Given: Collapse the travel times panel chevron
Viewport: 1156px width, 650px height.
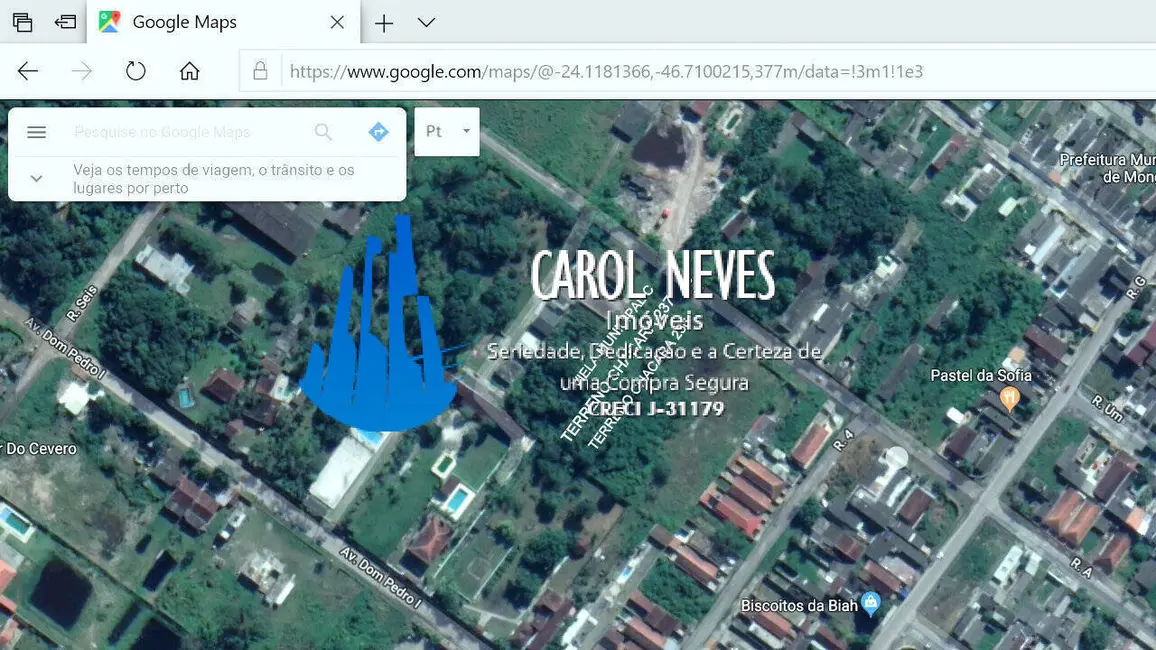Looking at the screenshot, I should [36, 178].
